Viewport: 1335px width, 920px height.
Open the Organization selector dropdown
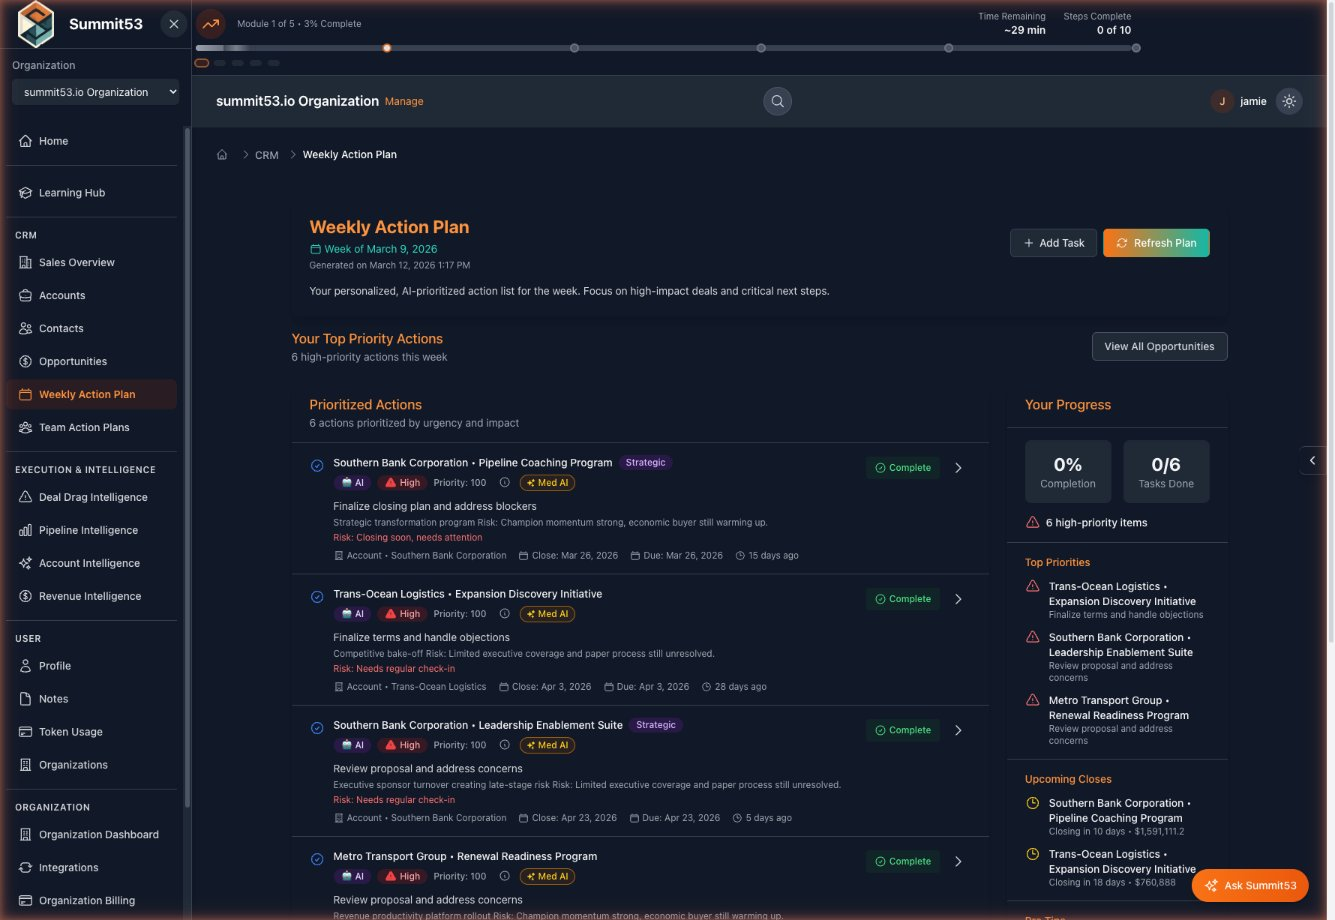[x=95, y=91]
